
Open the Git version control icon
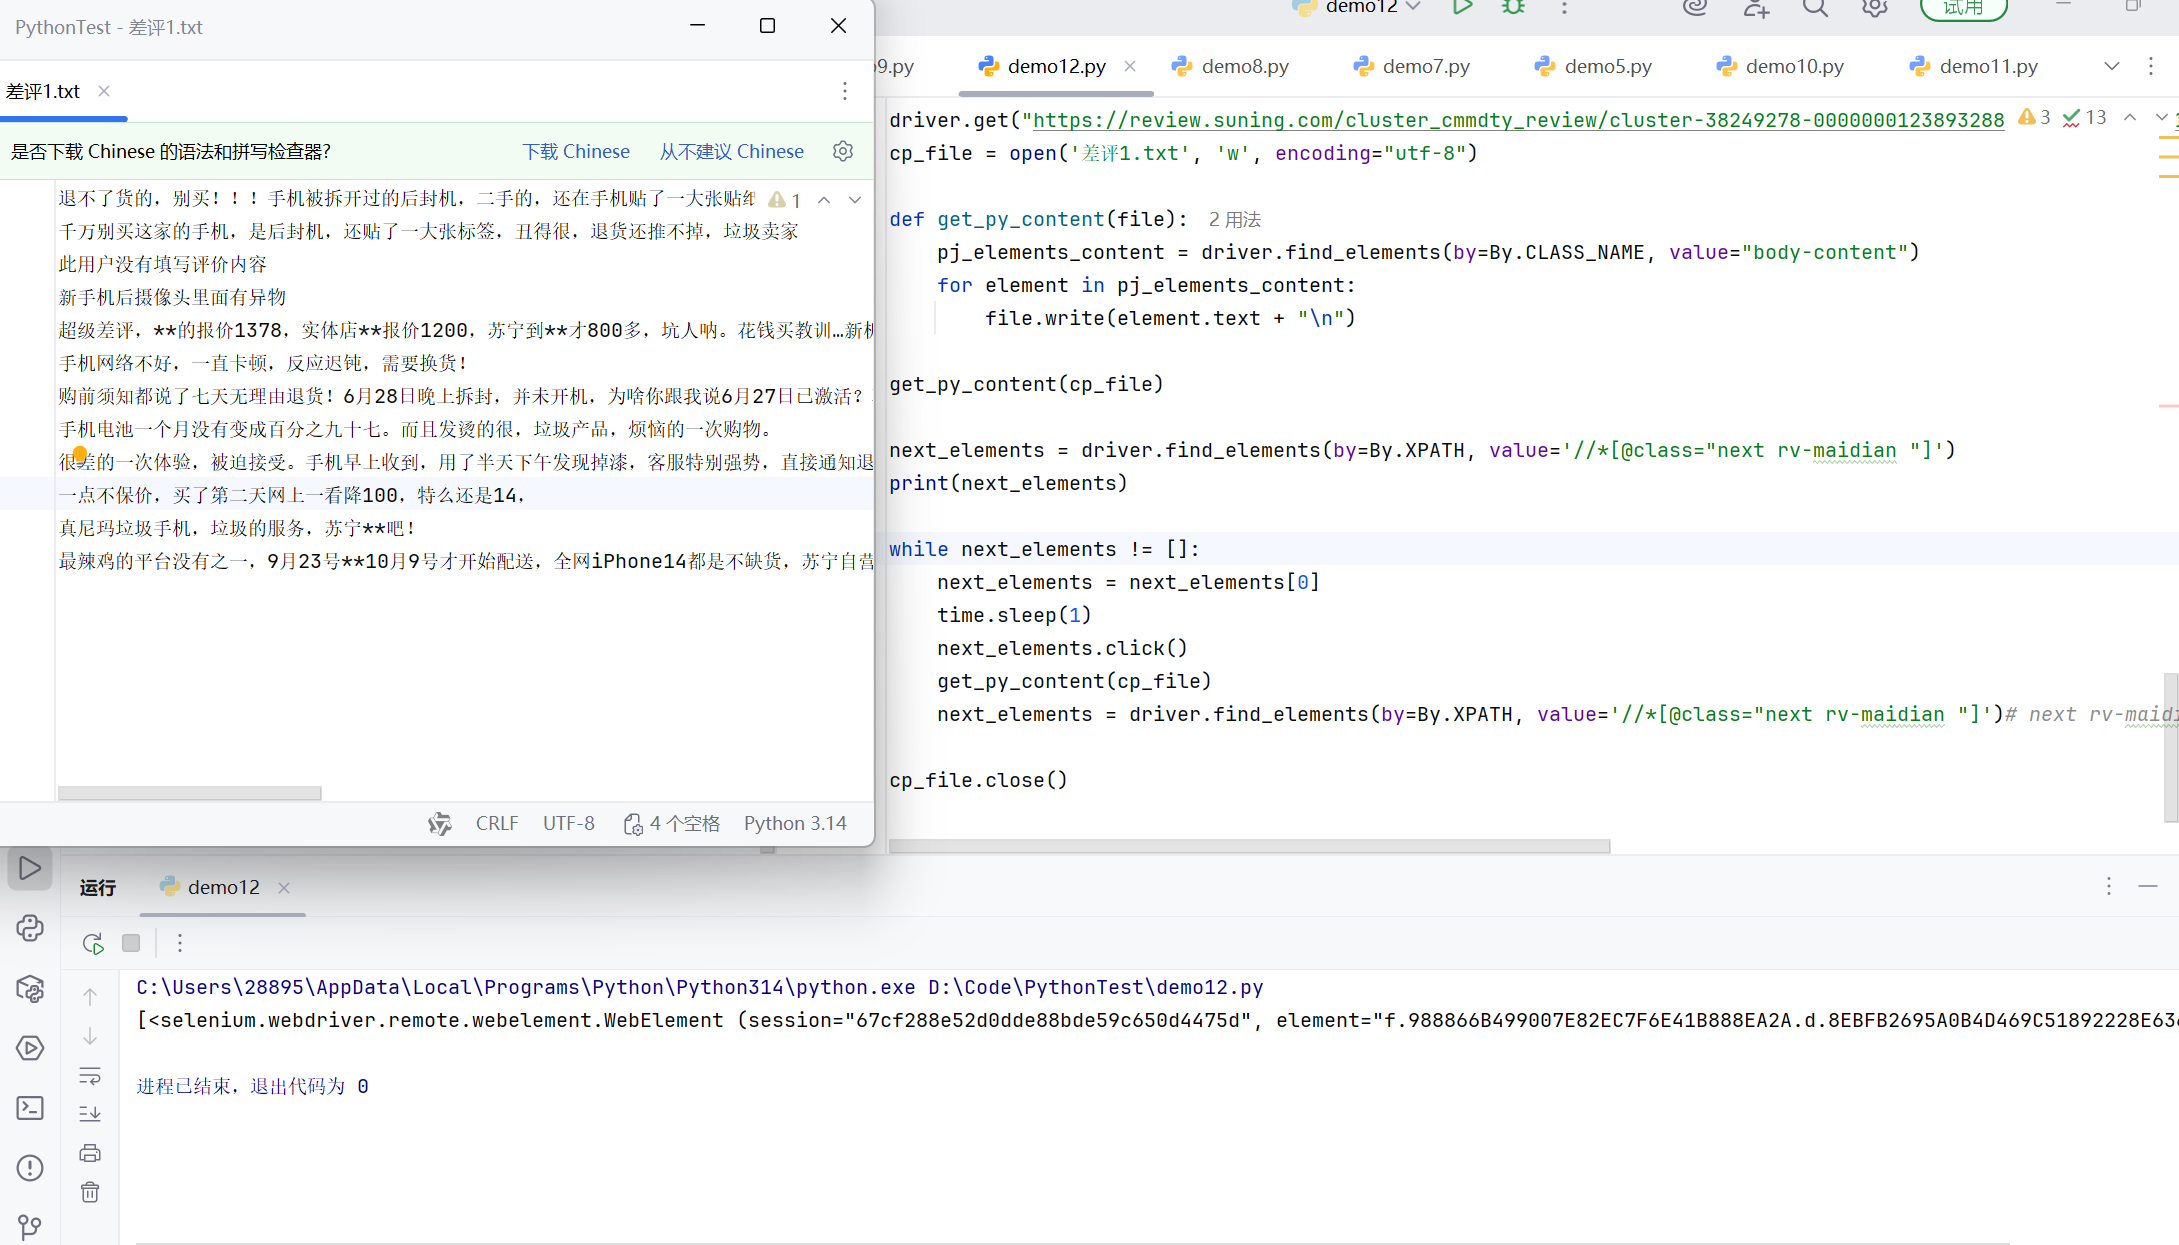pos(30,1226)
